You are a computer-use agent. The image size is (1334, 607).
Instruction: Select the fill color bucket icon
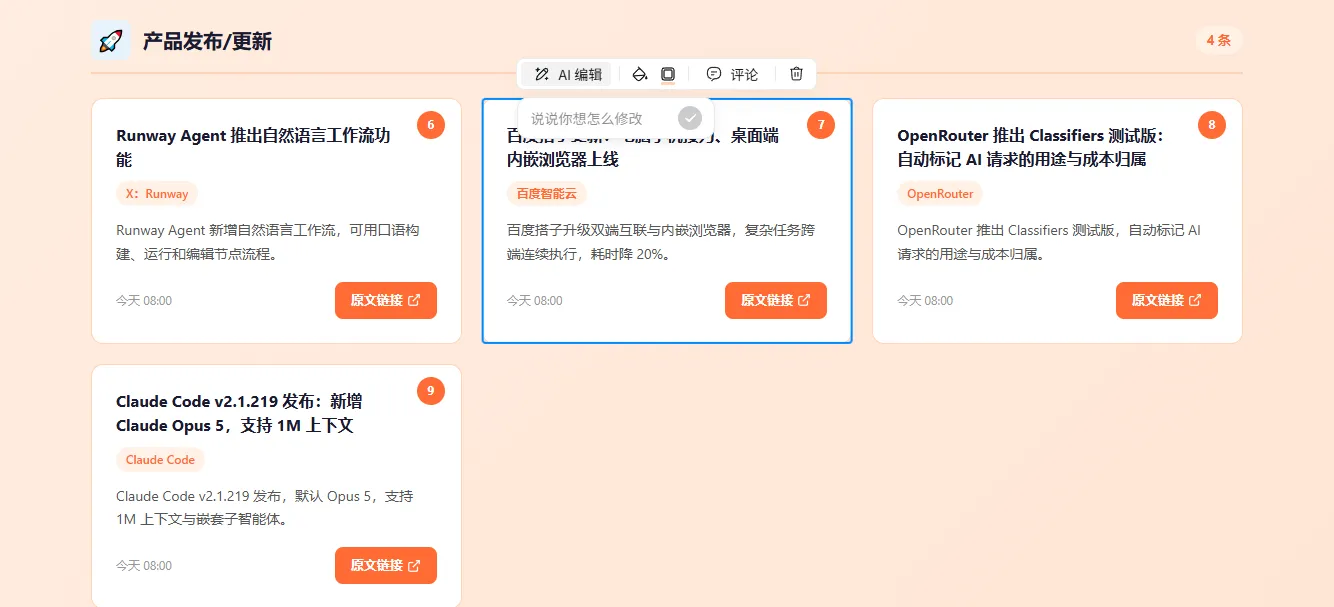click(640, 74)
